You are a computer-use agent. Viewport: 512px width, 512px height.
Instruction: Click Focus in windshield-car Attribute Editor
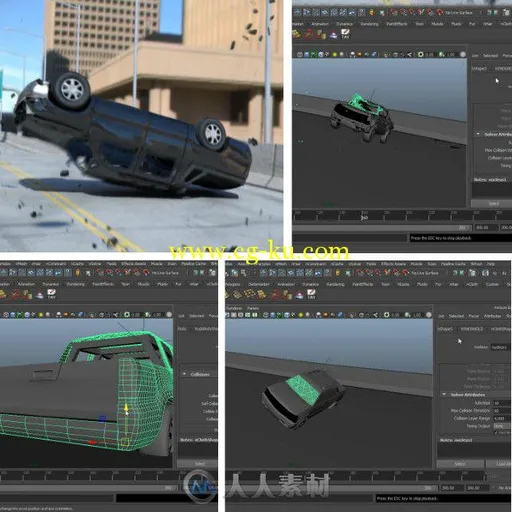474,316
